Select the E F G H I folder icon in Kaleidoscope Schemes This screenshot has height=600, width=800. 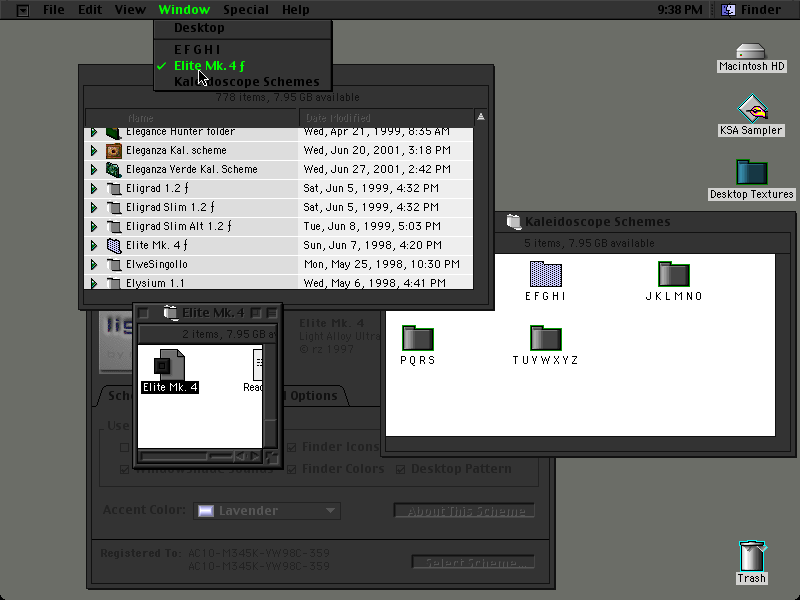click(545, 274)
